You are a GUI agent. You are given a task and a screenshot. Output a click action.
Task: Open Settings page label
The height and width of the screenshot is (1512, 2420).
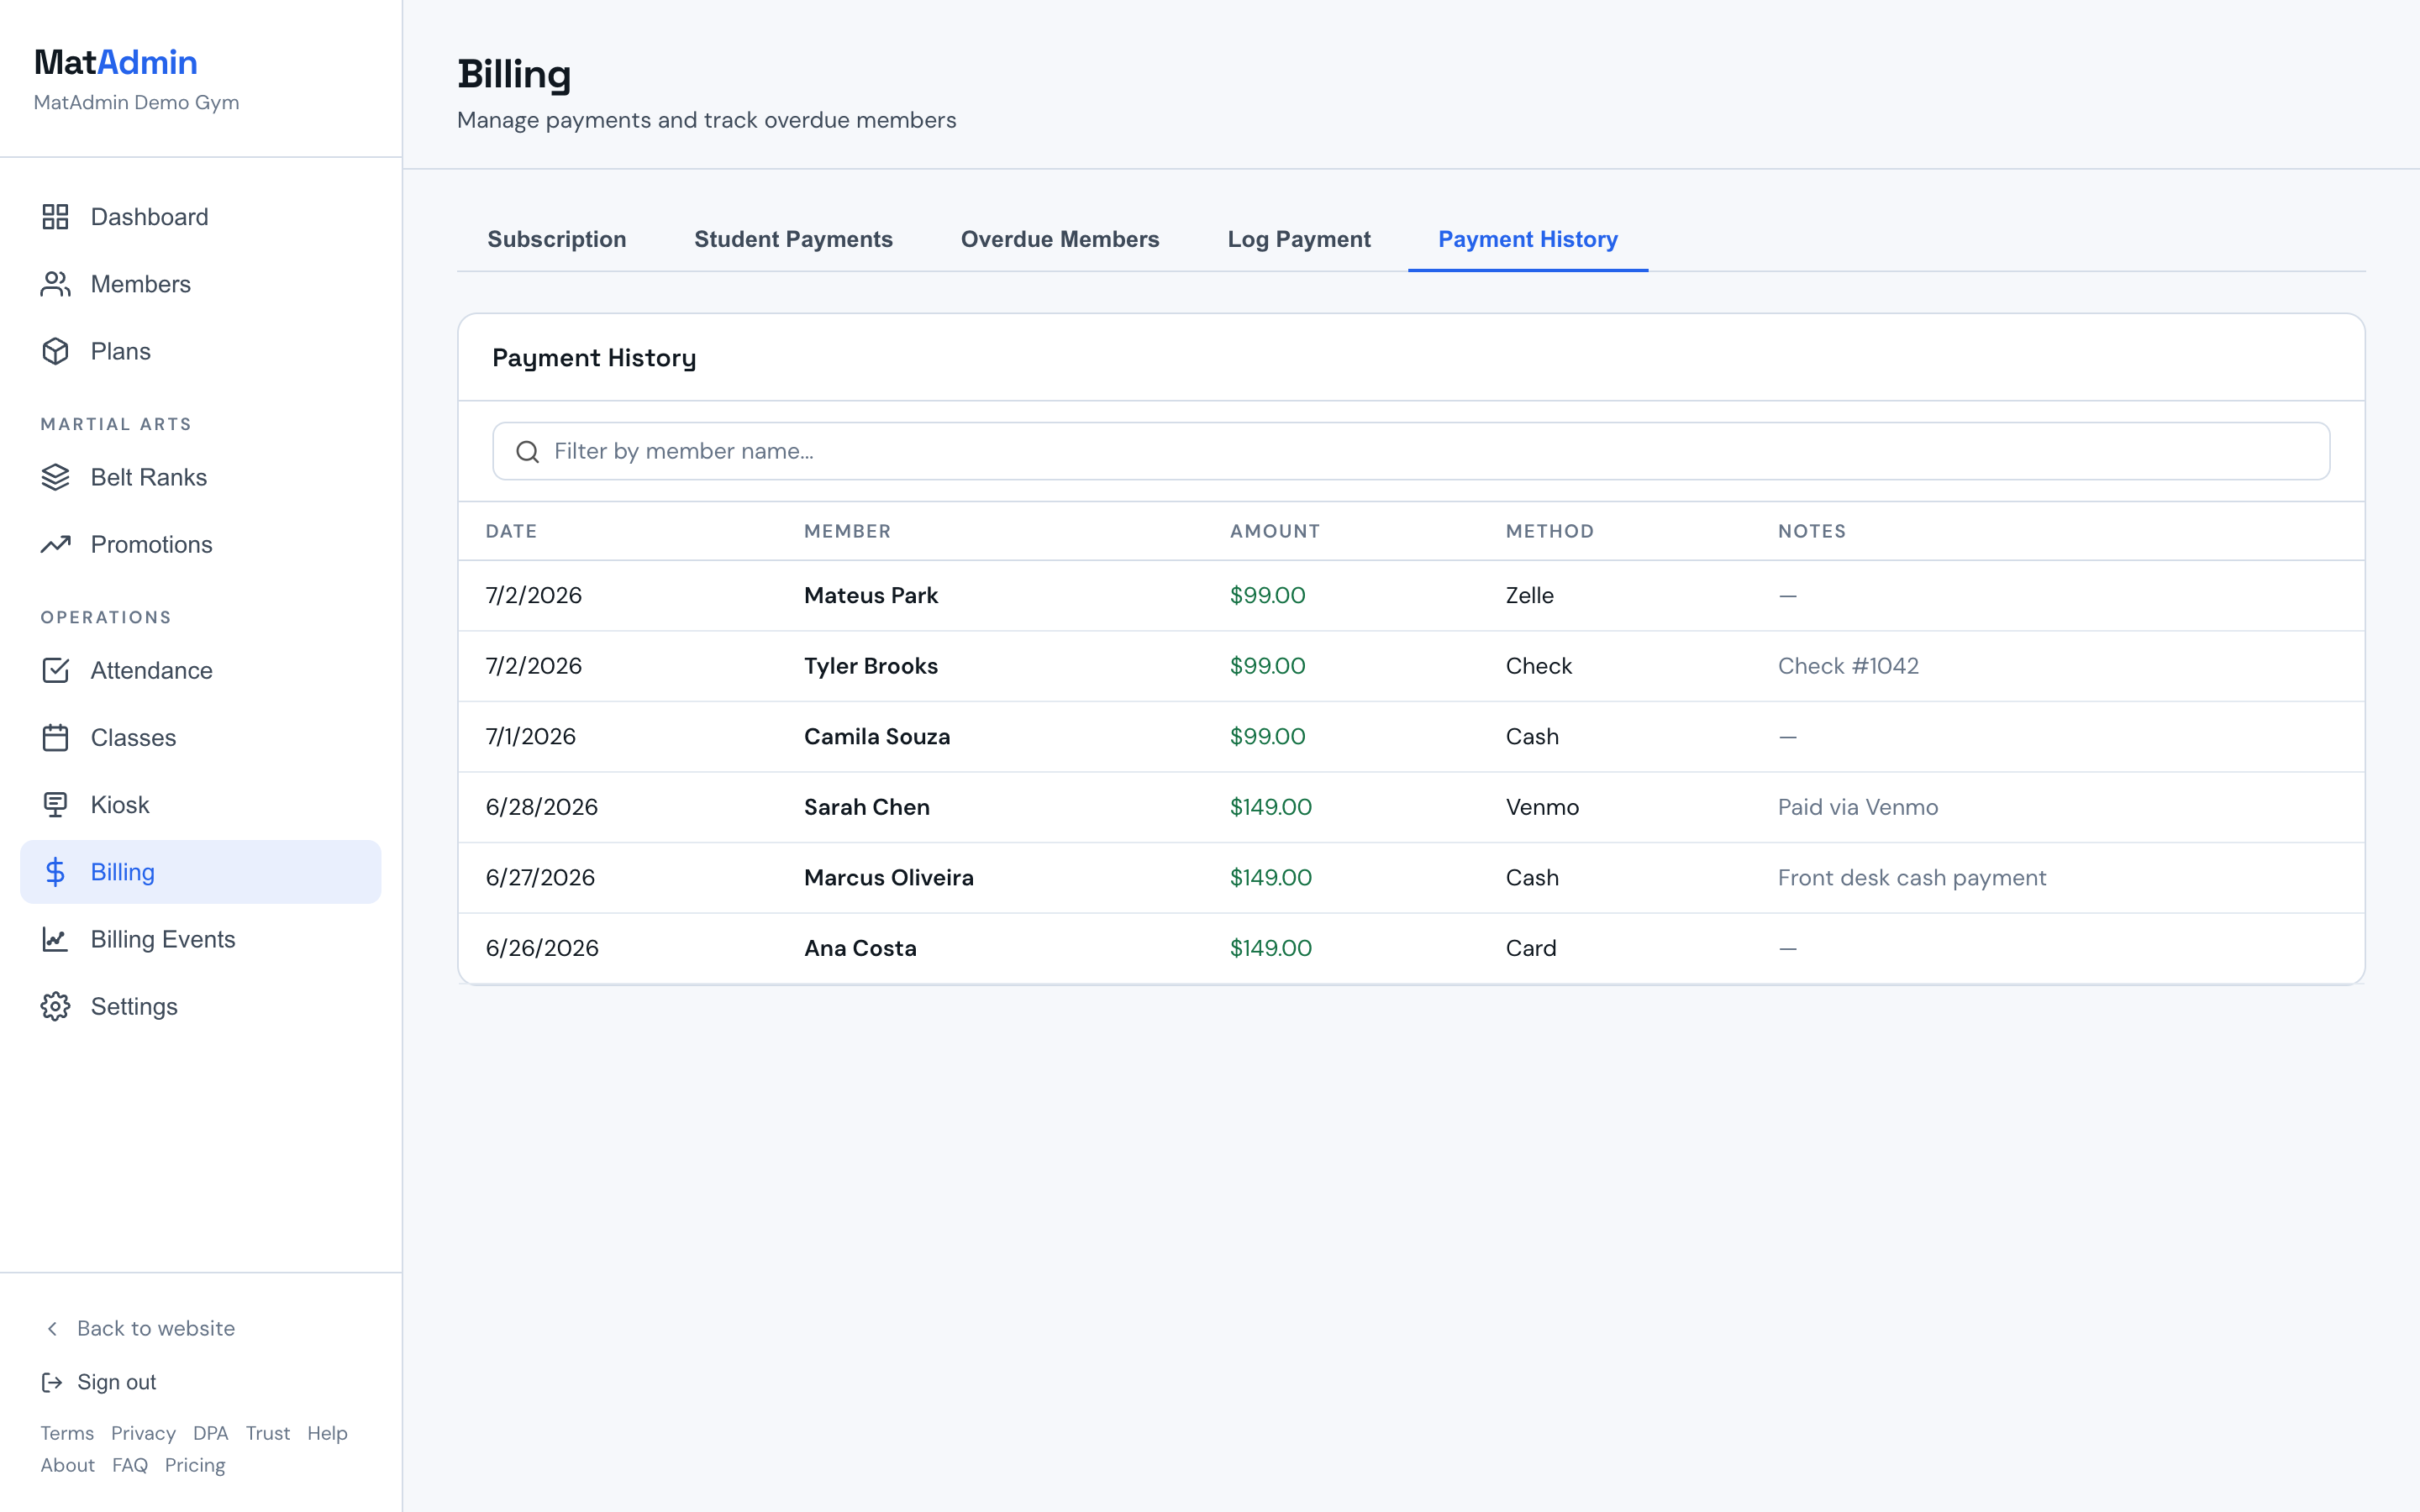coord(134,1006)
